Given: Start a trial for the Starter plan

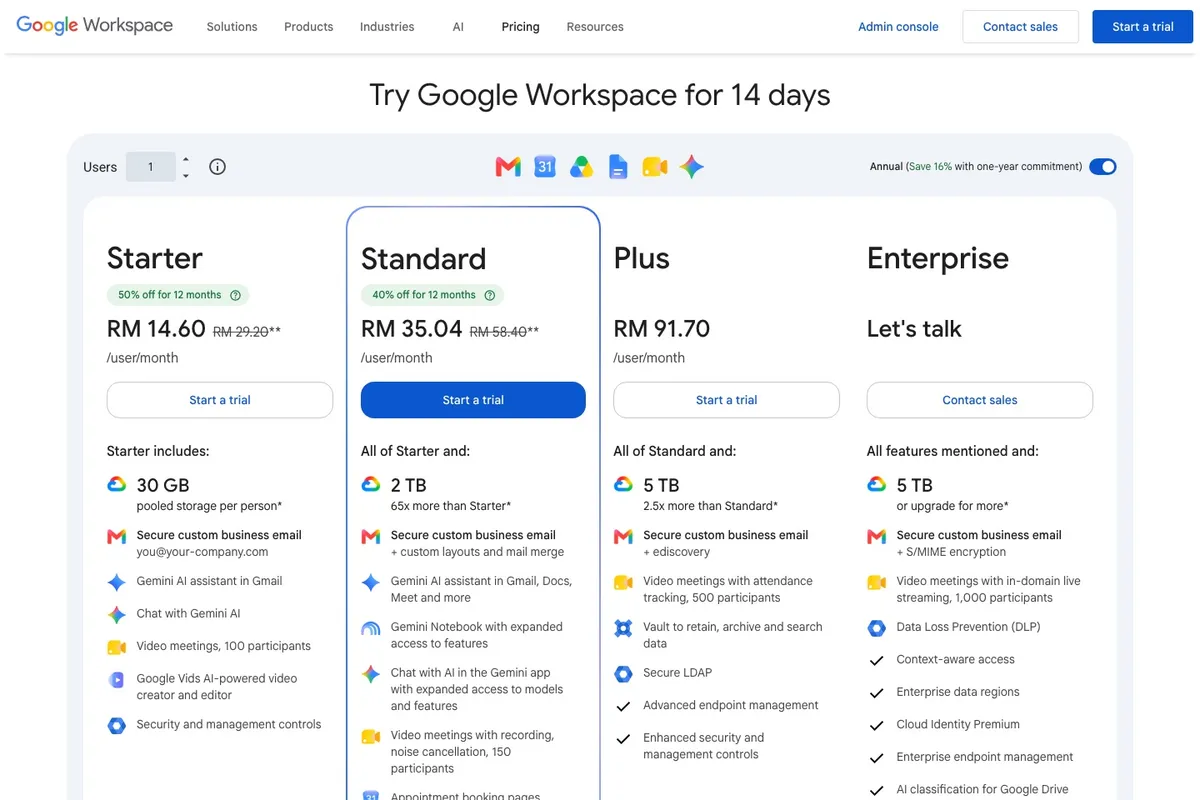Looking at the screenshot, I should (x=220, y=400).
